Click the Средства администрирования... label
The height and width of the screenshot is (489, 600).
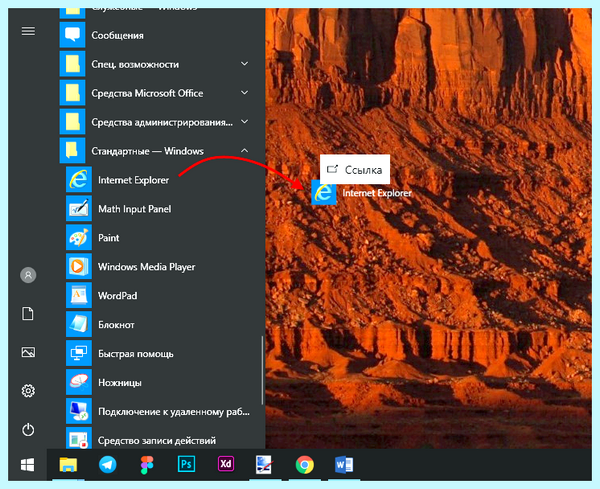point(162,122)
